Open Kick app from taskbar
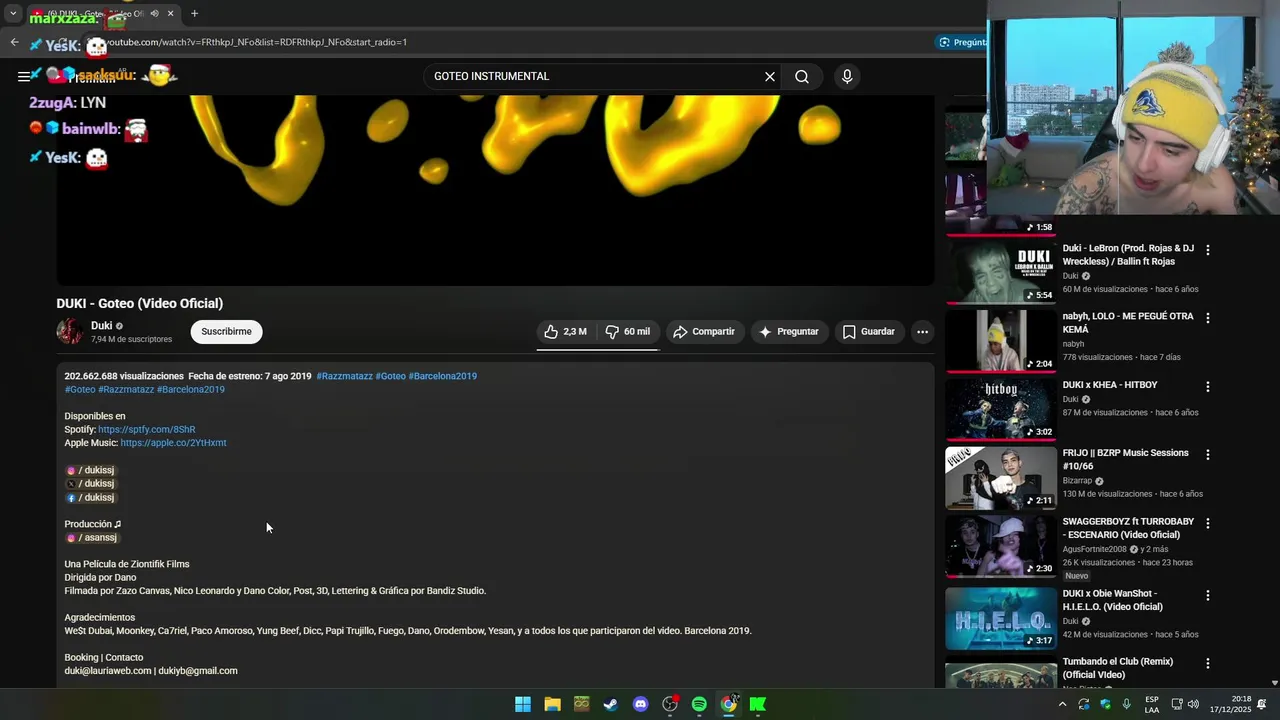Screen dimensions: 1280x720 click(758, 704)
